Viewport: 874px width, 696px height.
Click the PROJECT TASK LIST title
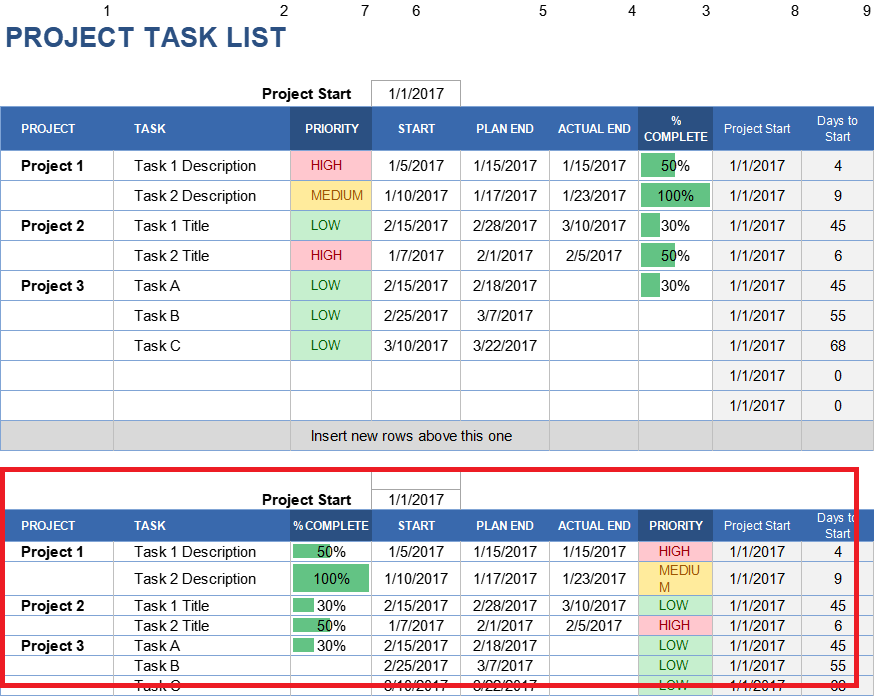(146, 38)
